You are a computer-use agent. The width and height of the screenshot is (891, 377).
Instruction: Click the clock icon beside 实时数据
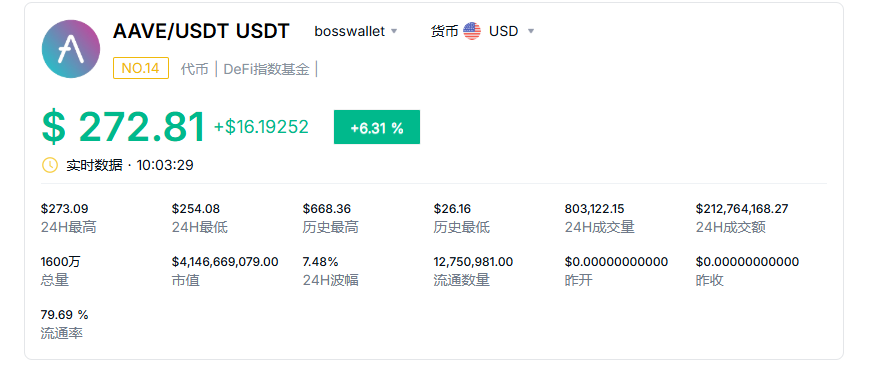pyautogui.click(x=50, y=165)
